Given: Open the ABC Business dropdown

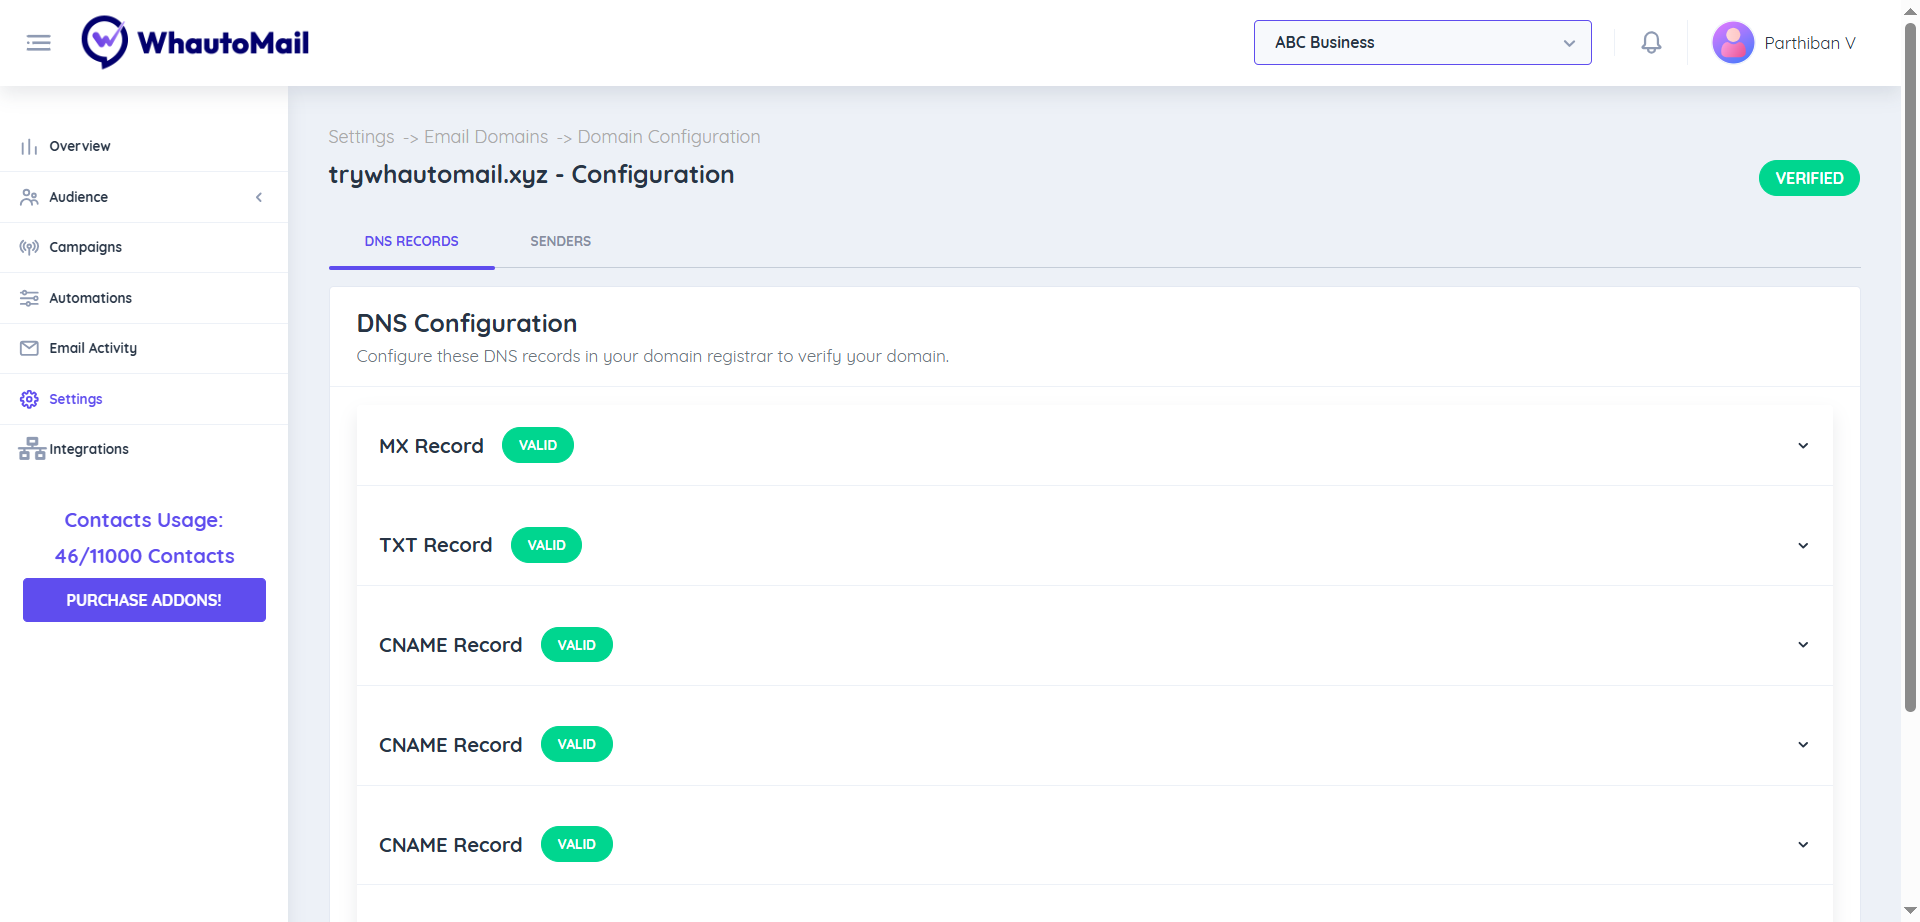Looking at the screenshot, I should pos(1422,43).
